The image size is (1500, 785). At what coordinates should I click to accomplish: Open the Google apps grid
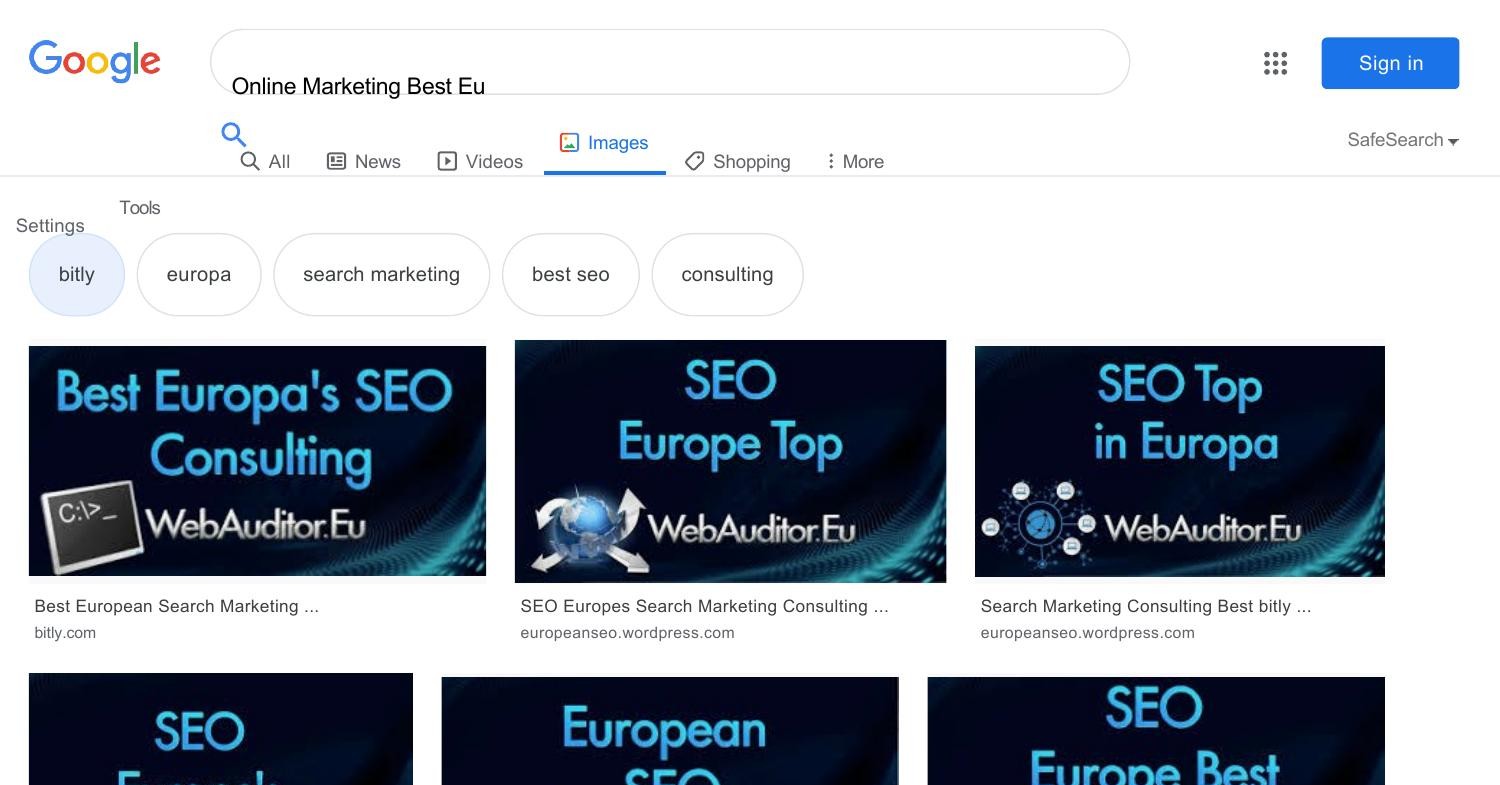point(1275,63)
